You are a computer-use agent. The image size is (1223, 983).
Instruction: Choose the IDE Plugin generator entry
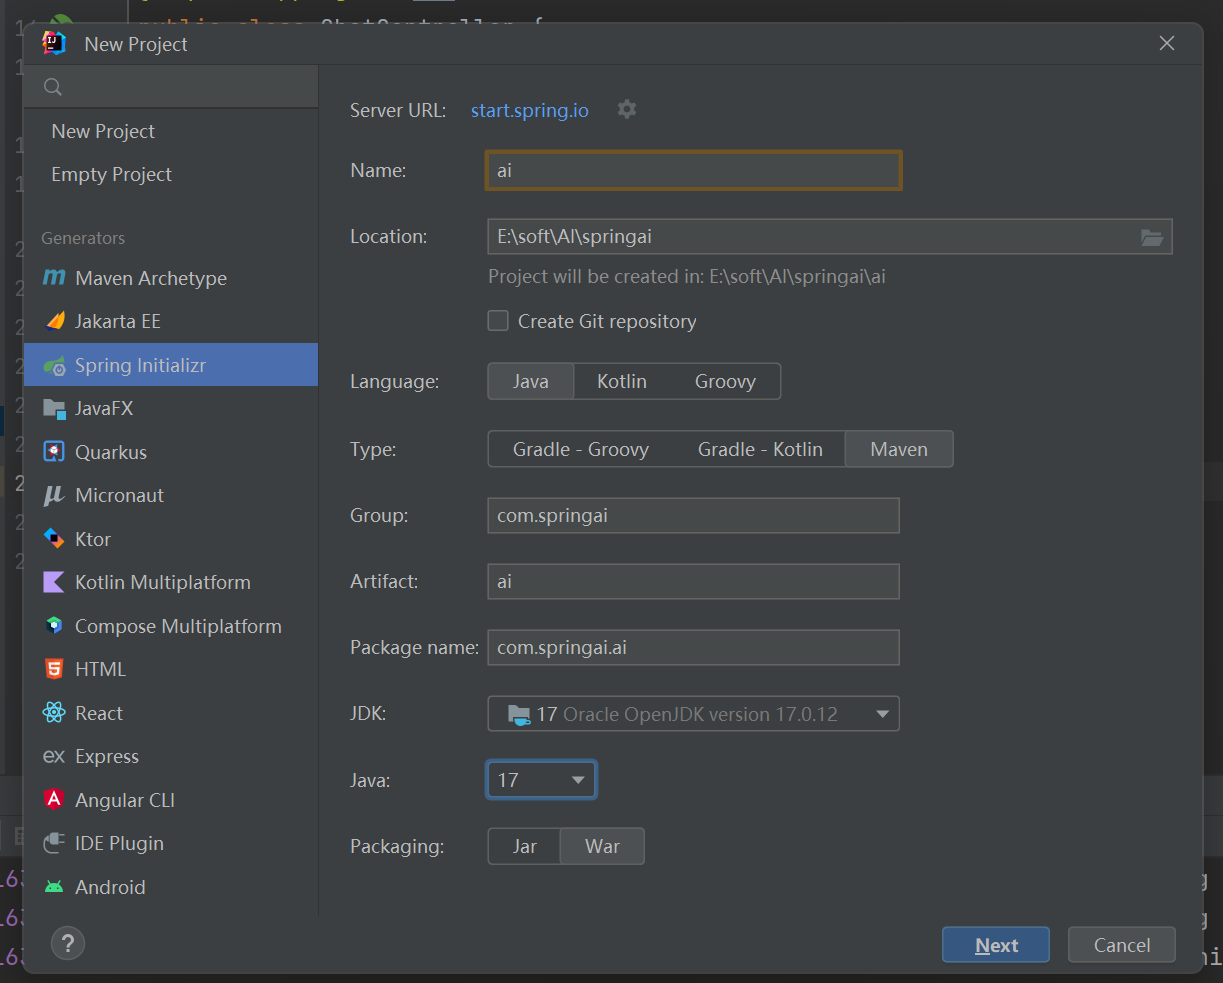(170, 843)
